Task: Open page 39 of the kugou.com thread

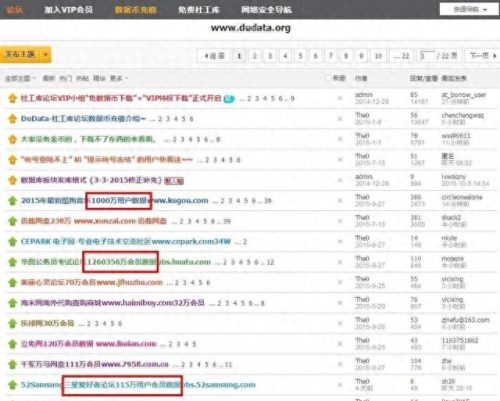Action: click(268, 201)
